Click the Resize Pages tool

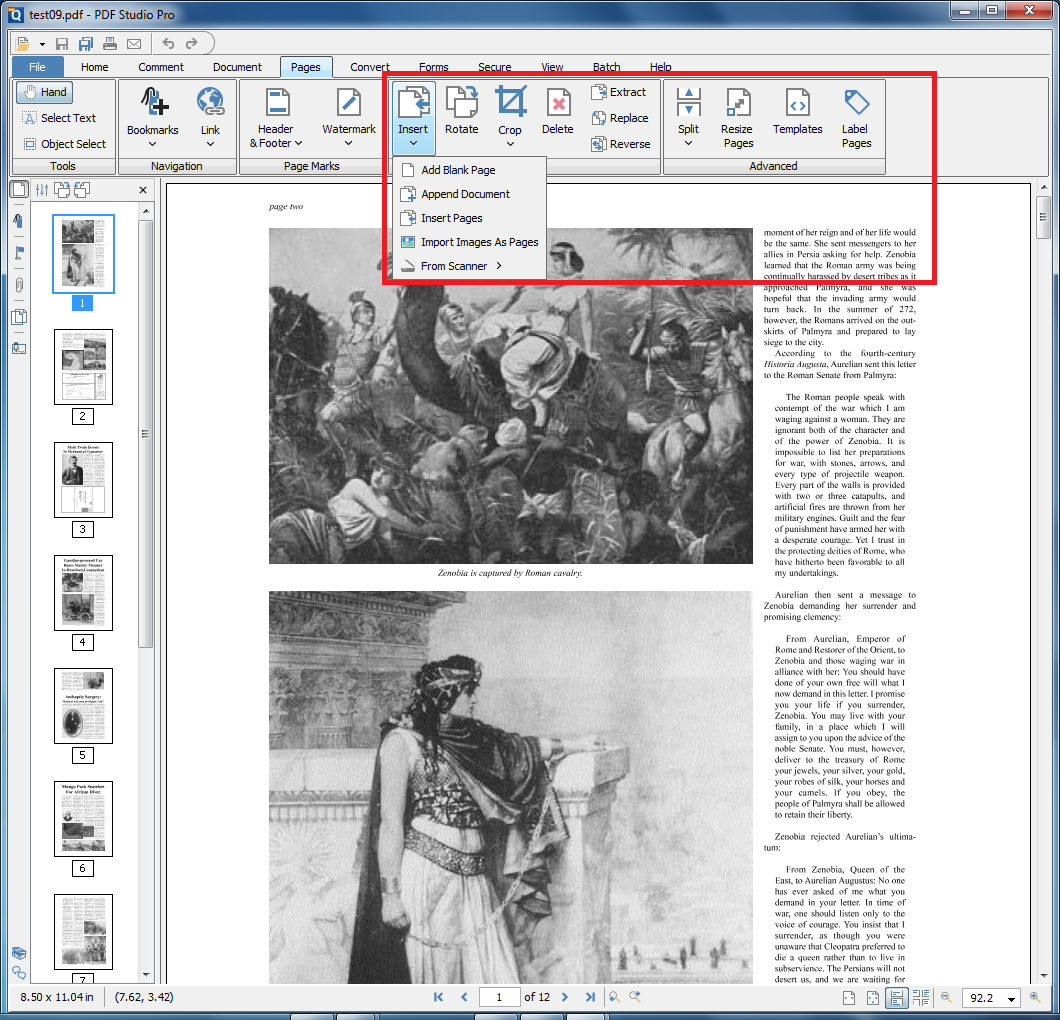tap(738, 118)
